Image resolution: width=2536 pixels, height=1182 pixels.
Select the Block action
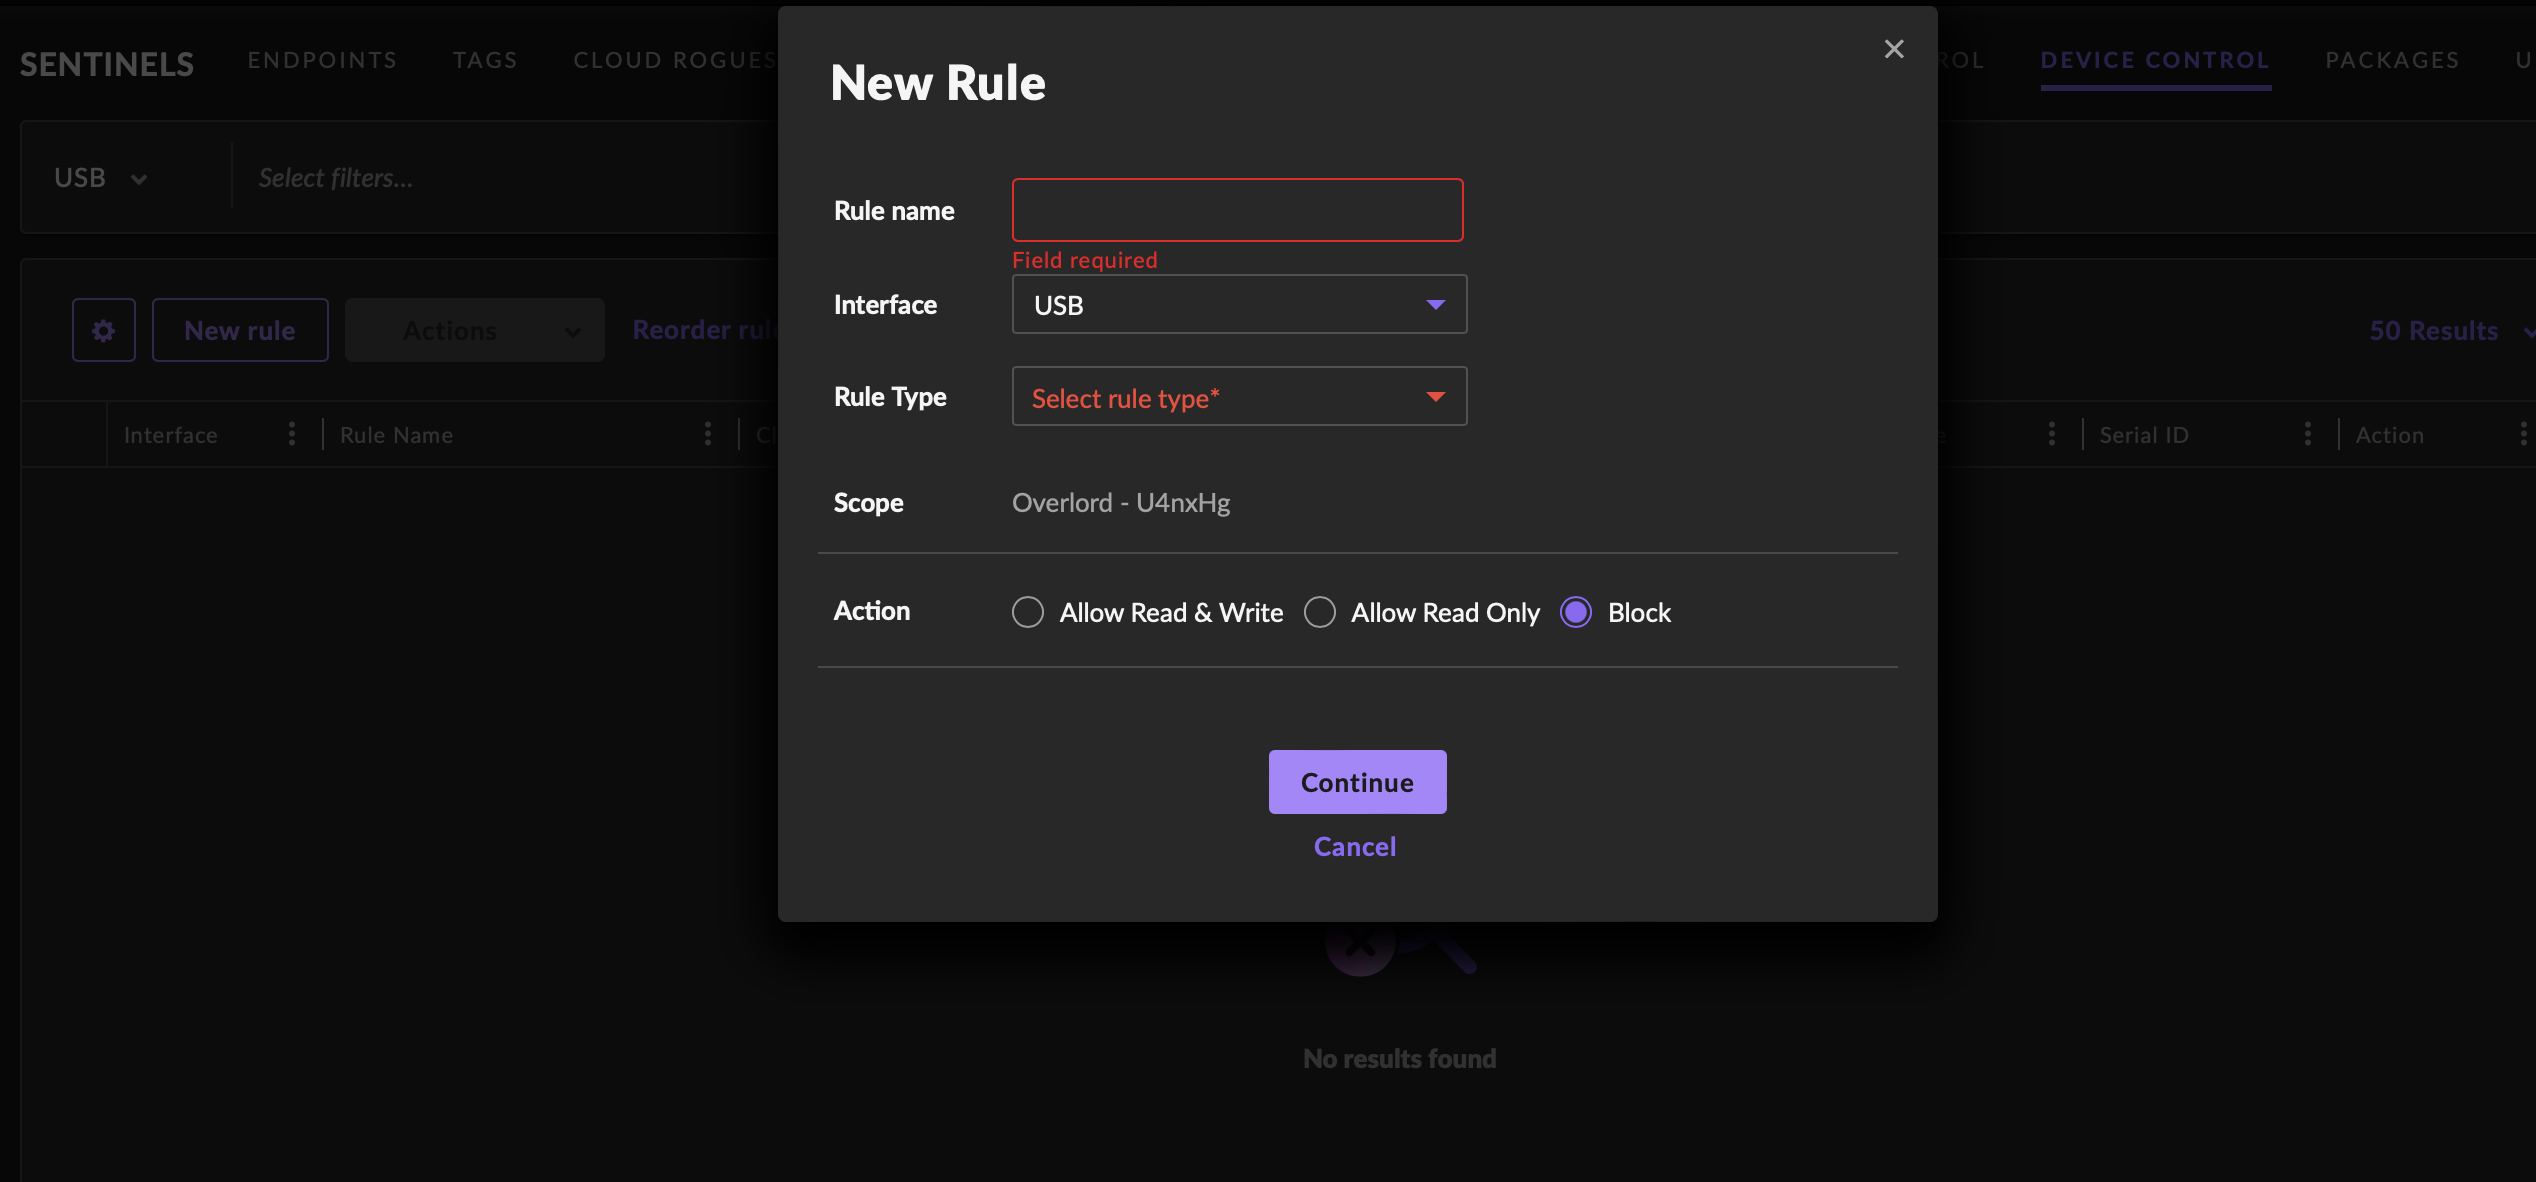[1576, 612]
